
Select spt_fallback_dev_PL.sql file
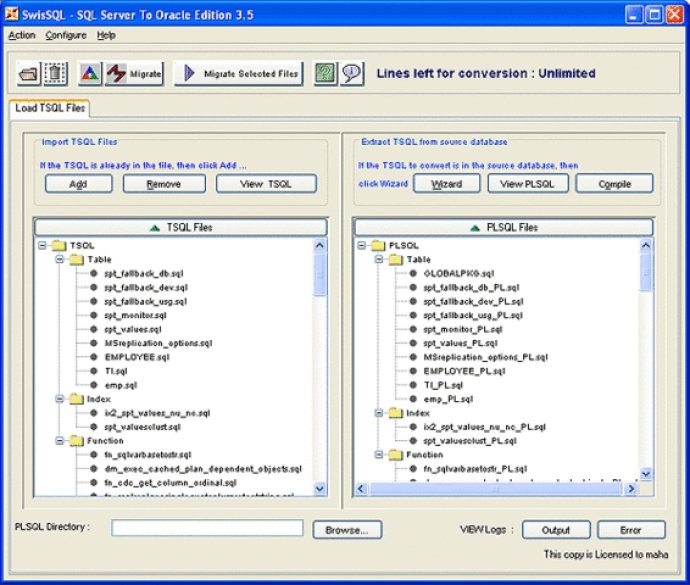click(473, 302)
